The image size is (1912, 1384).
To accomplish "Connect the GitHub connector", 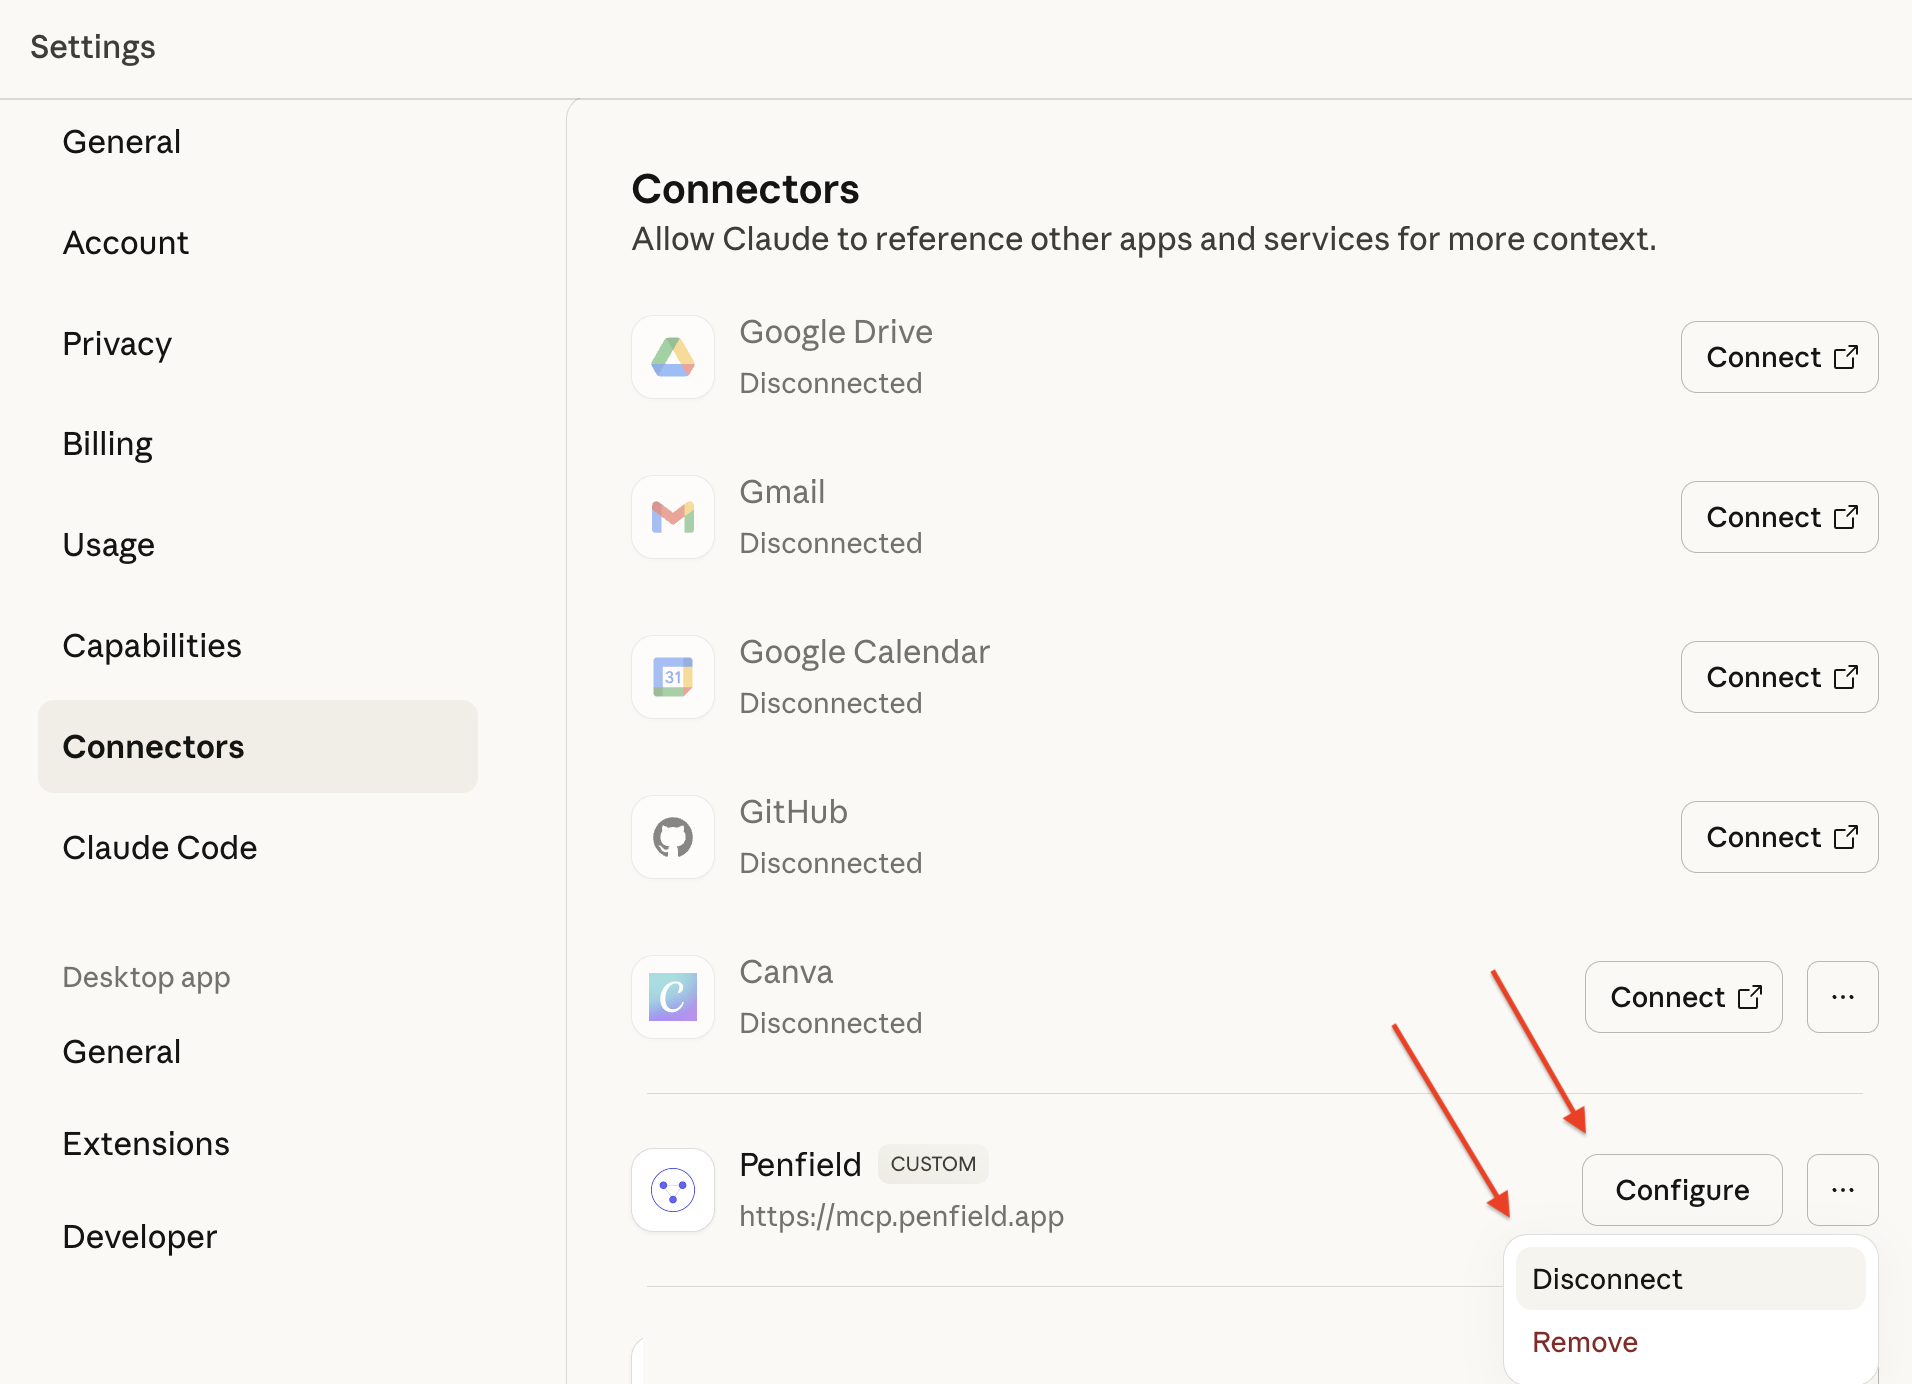I will click(1779, 837).
